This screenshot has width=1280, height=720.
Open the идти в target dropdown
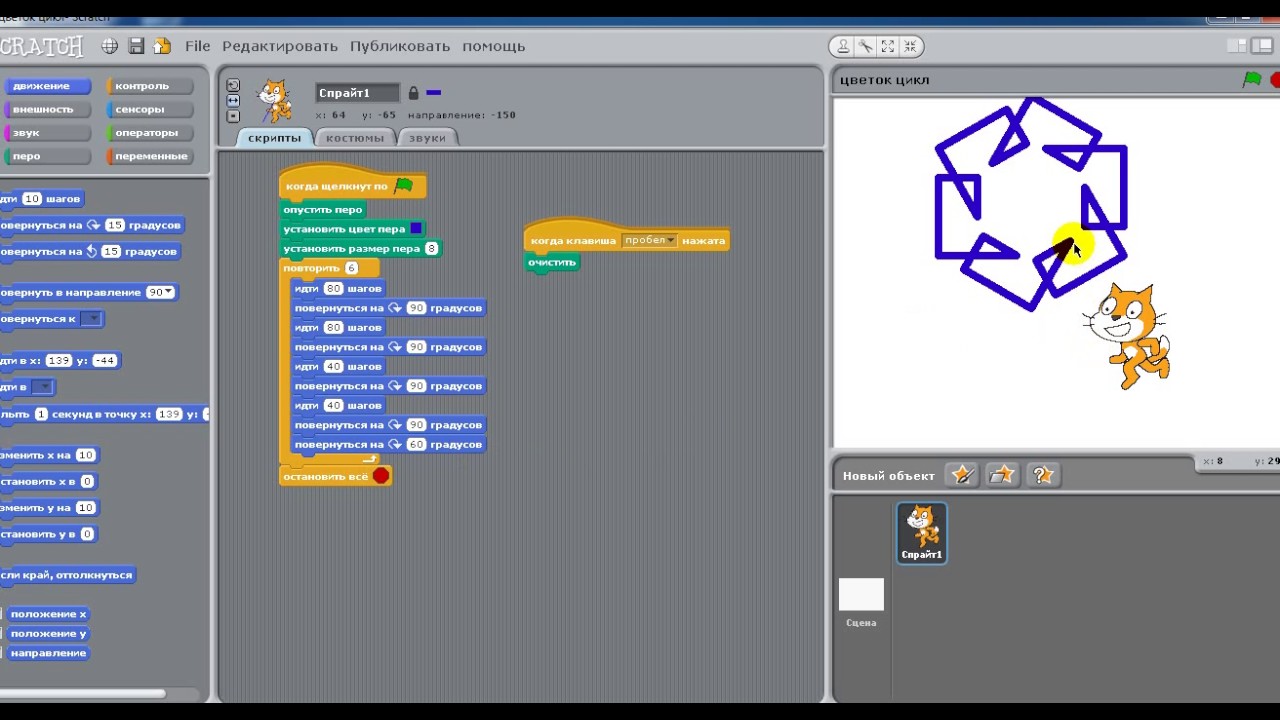[42, 387]
